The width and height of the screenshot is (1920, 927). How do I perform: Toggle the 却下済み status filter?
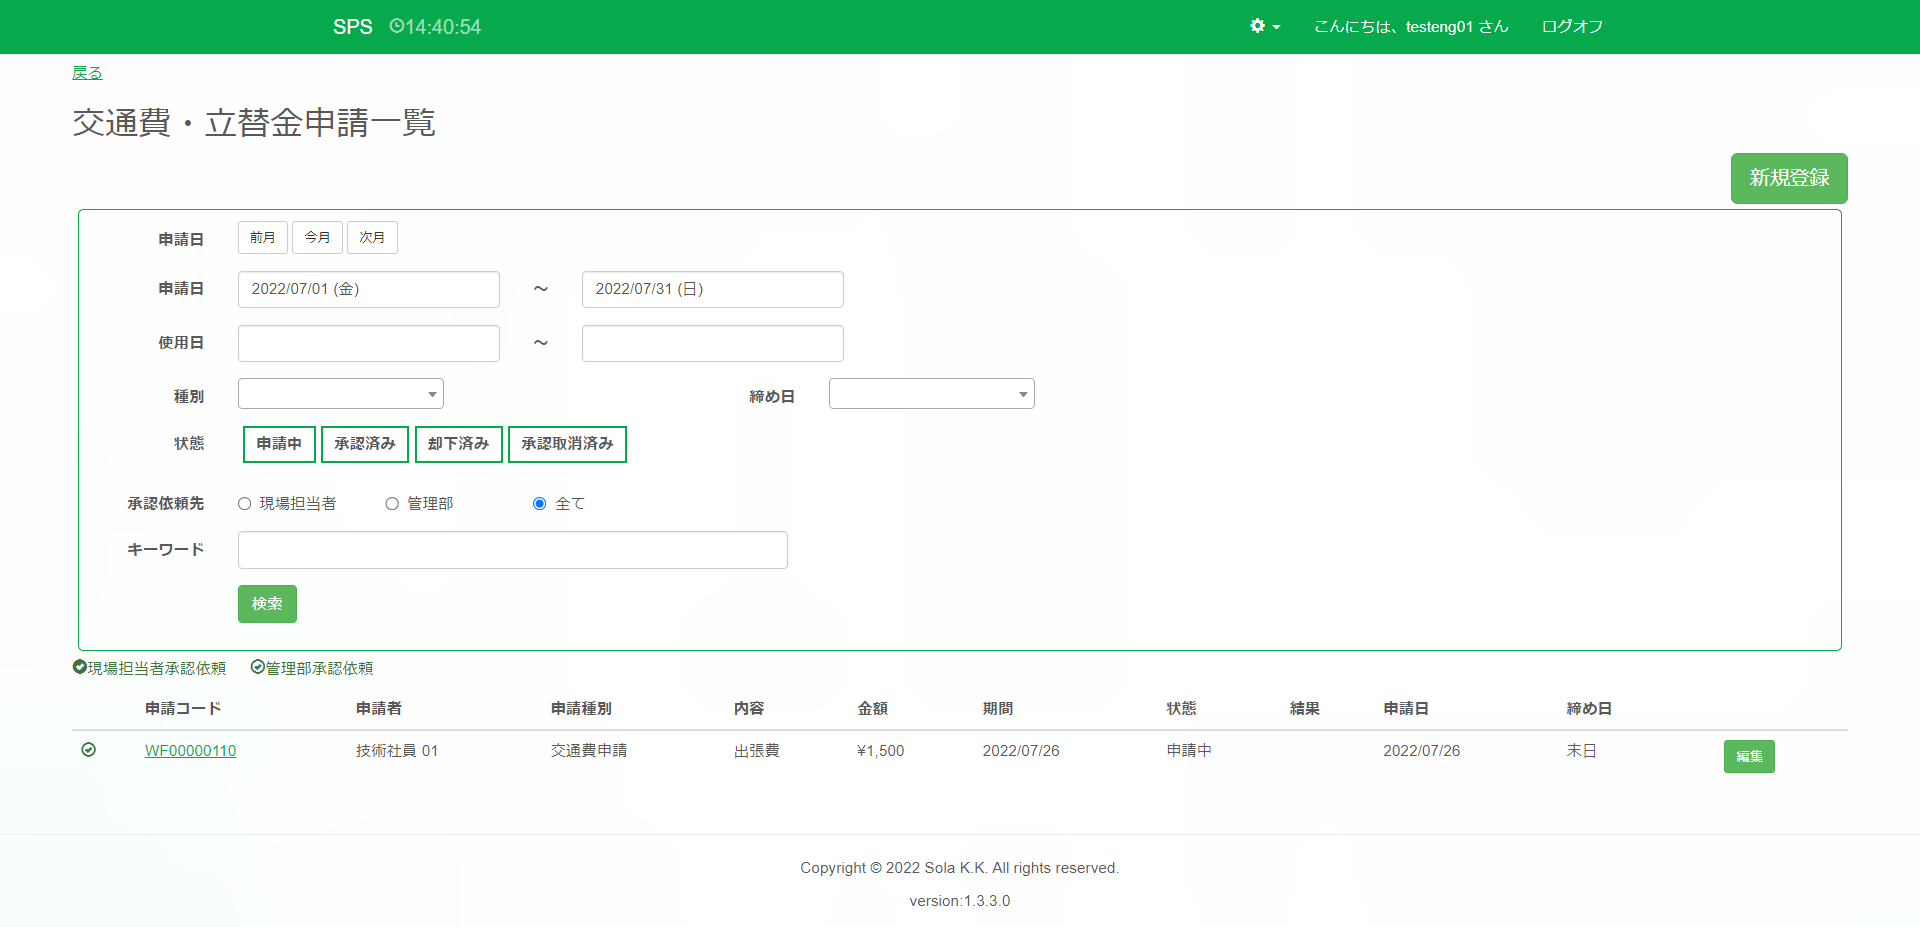pyautogui.click(x=458, y=444)
